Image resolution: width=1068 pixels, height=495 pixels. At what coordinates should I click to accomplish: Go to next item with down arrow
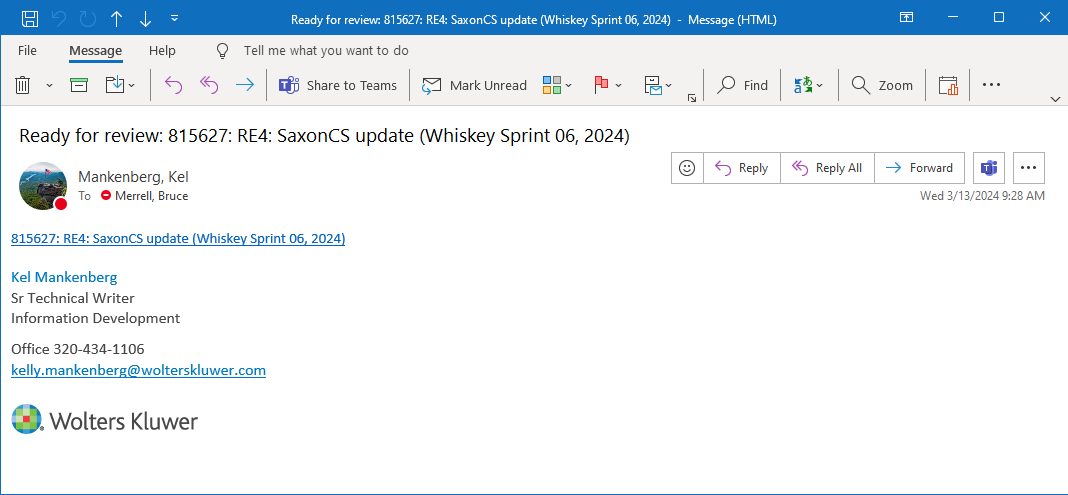tap(145, 18)
